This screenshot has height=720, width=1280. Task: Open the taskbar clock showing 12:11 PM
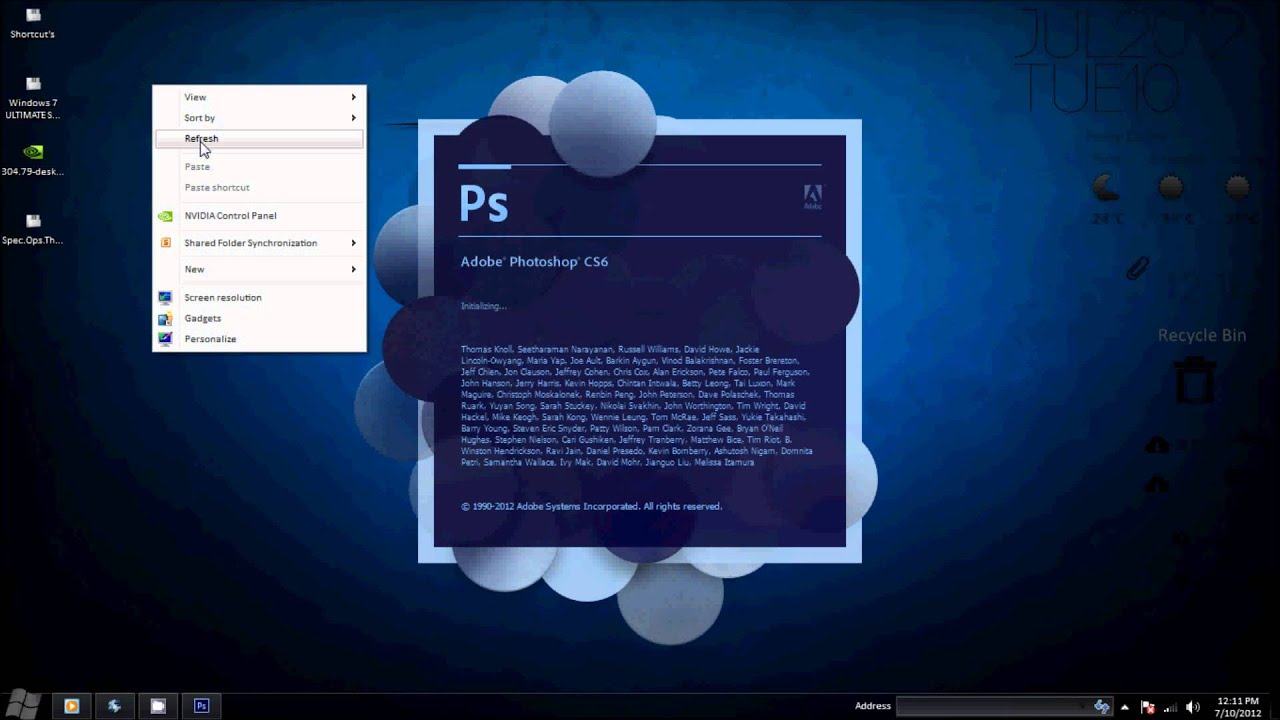coord(1238,707)
